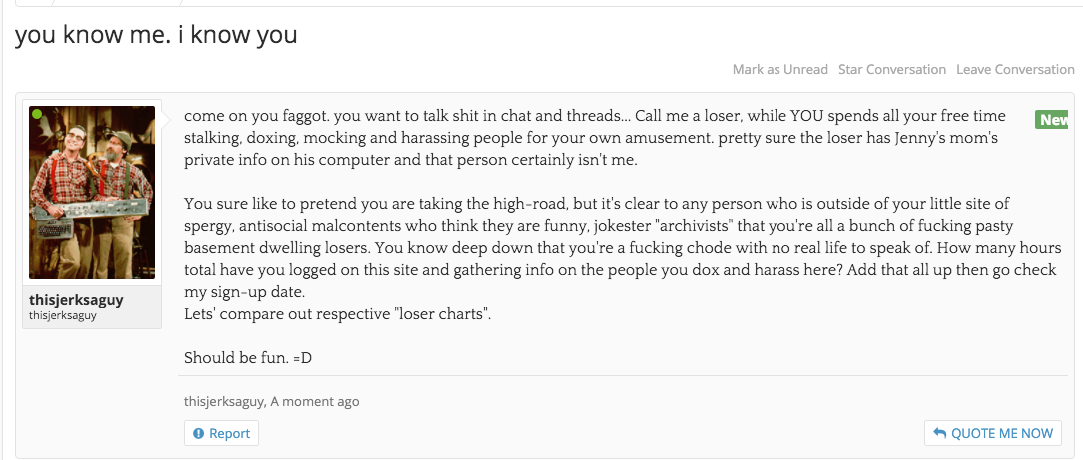Open the thisjerksaguy author link below the message

[x=224, y=401]
